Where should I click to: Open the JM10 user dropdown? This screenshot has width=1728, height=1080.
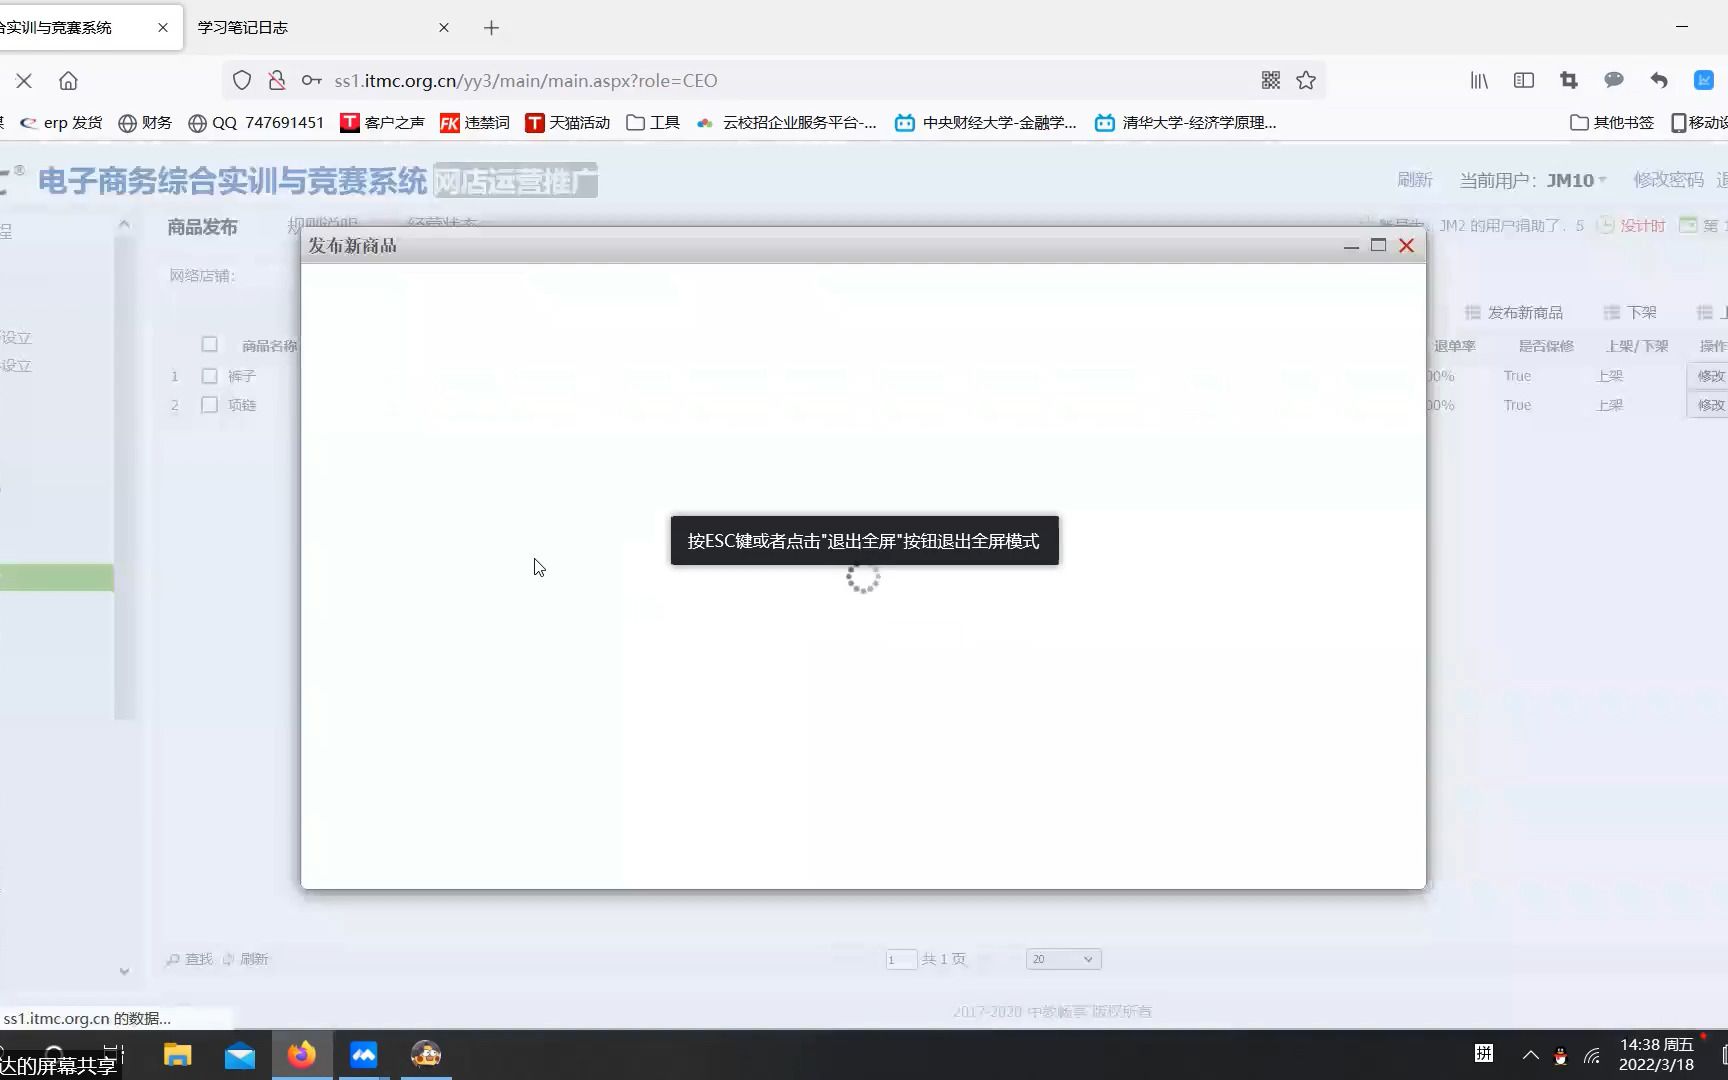(1576, 180)
